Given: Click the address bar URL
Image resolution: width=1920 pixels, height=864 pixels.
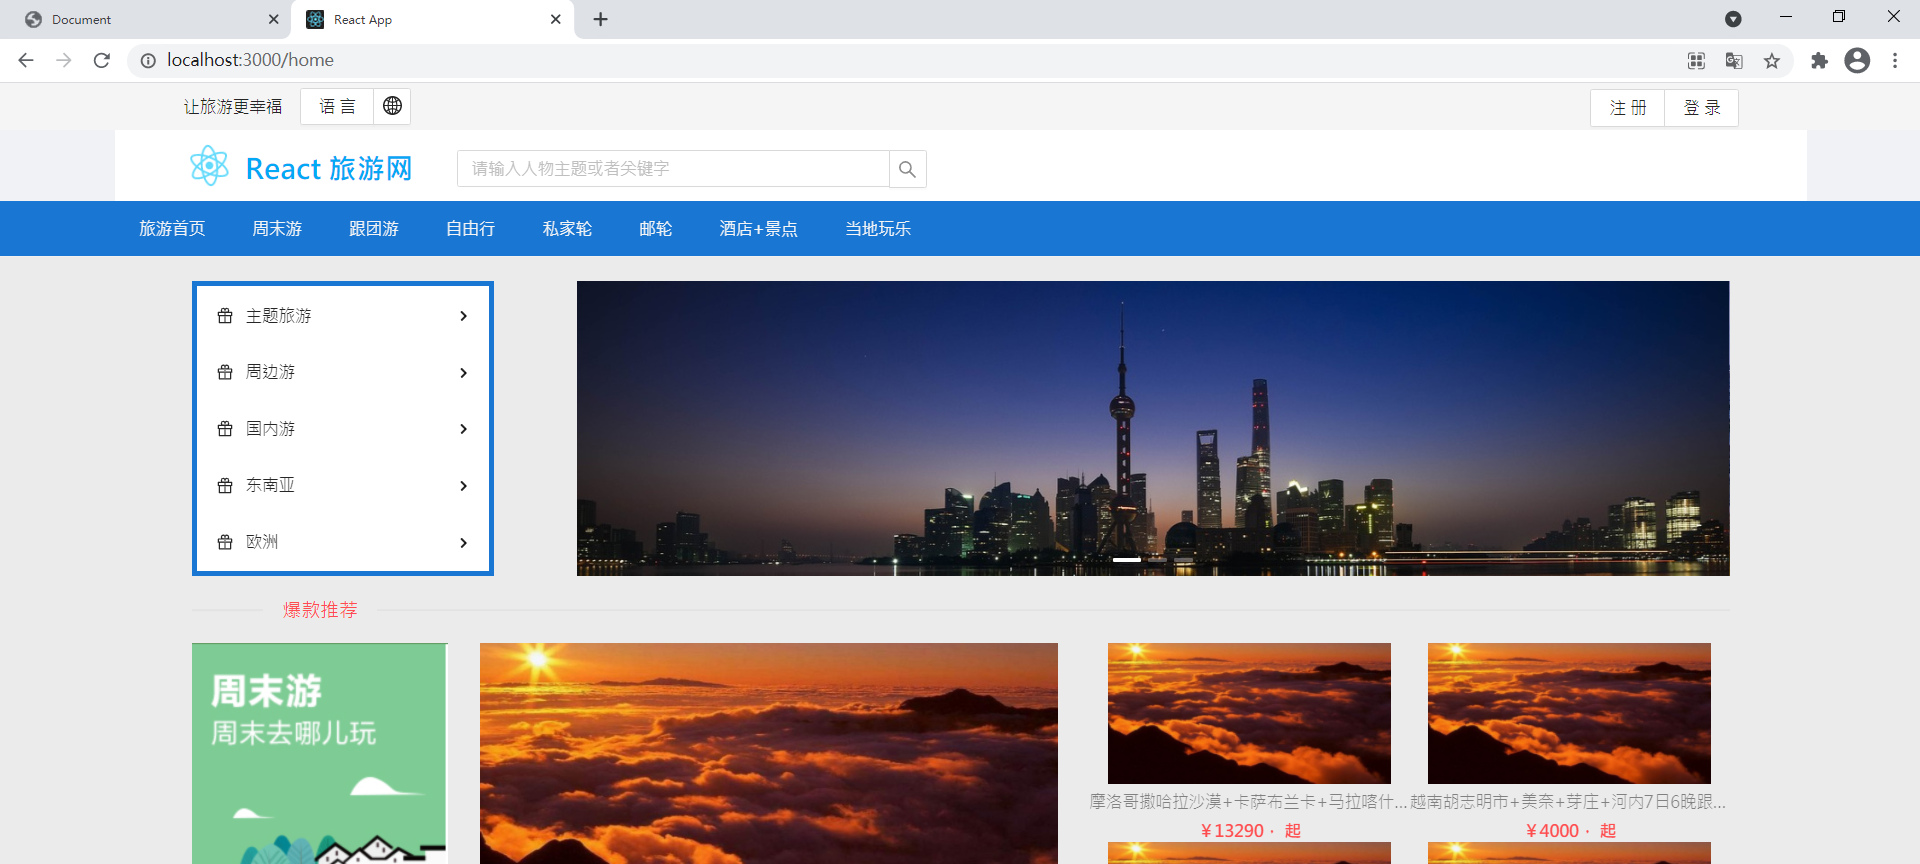Looking at the screenshot, I should [250, 60].
